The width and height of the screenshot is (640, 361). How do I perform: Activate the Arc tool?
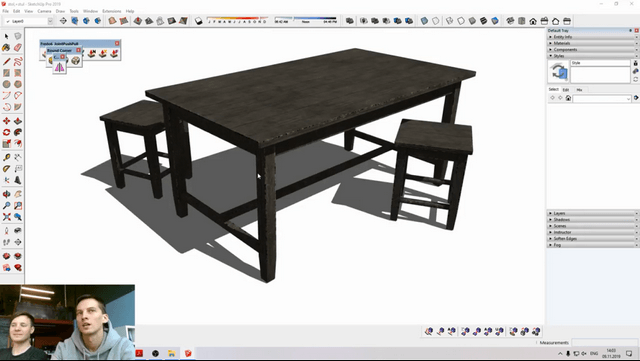[7, 96]
